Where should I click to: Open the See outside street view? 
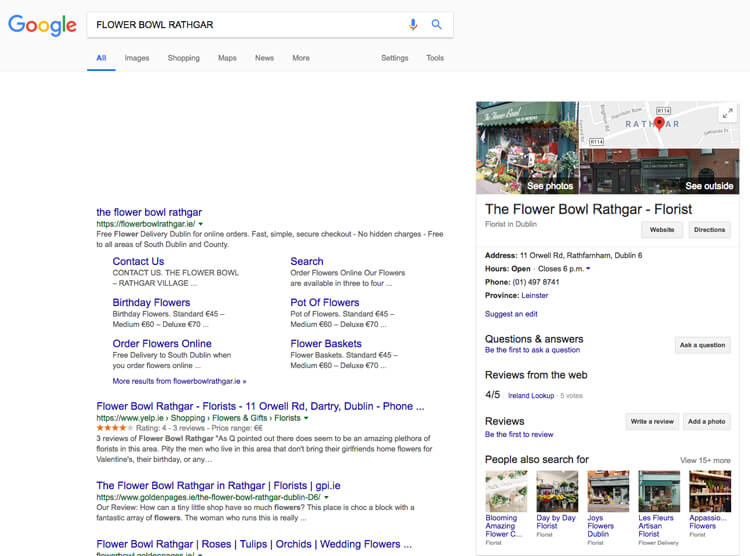point(660,171)
